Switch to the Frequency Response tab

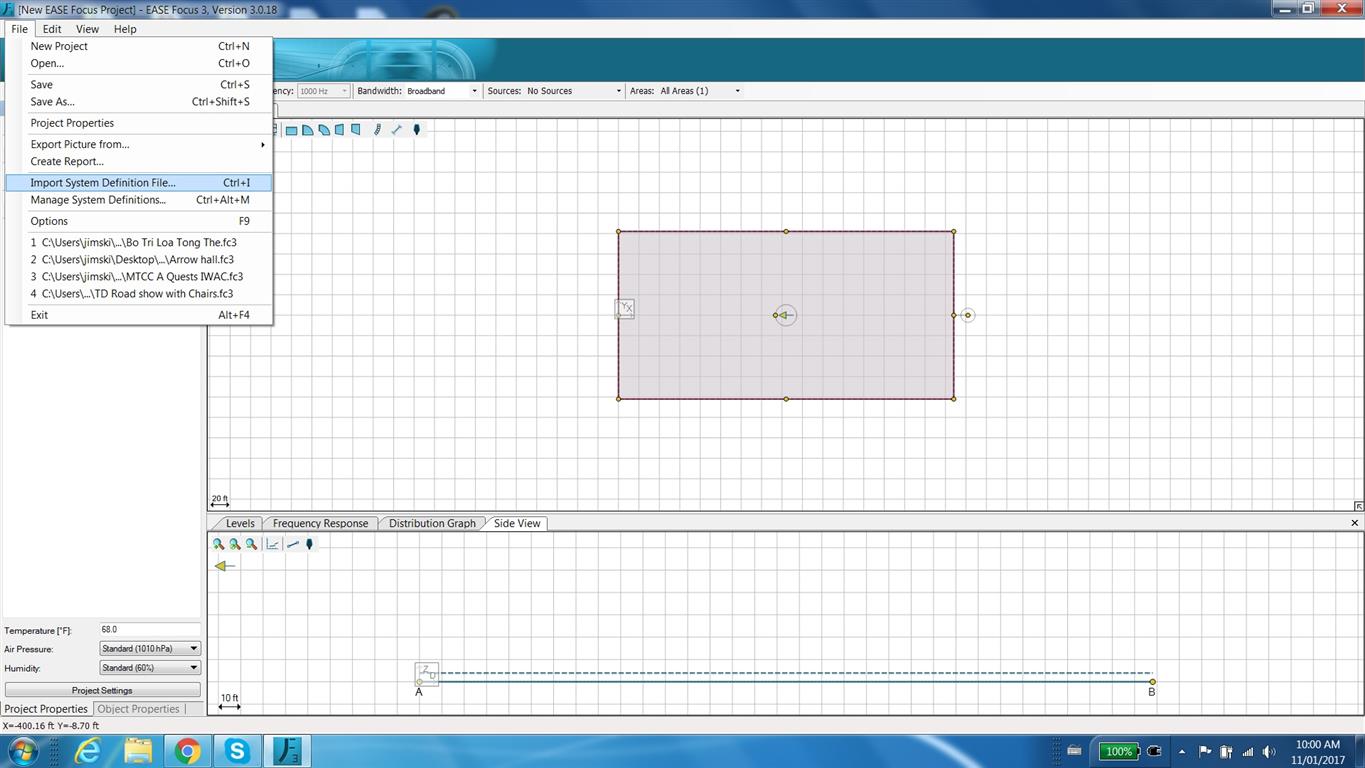[320, 523]
